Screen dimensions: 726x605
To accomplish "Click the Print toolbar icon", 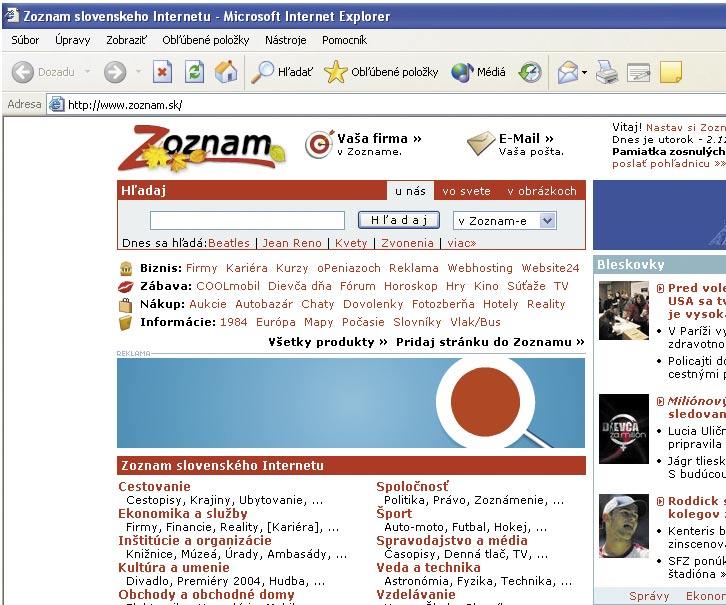I will [607, 72].
